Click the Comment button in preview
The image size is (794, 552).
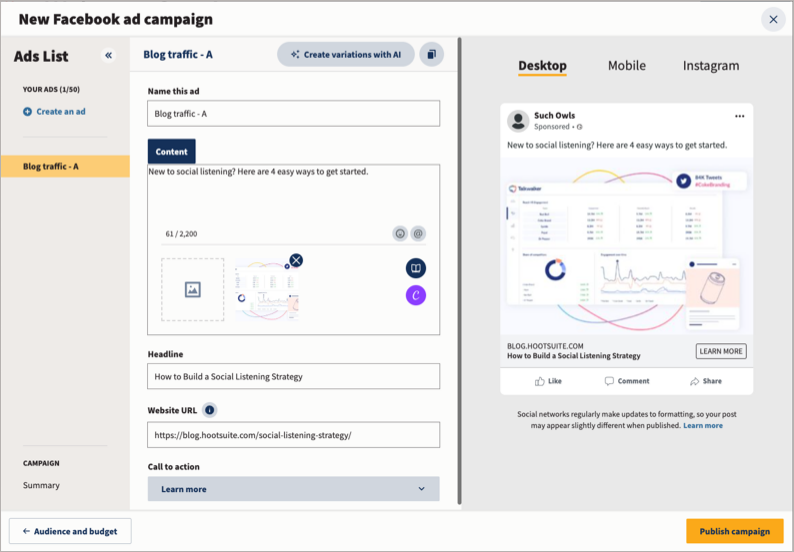coord(627,381)
